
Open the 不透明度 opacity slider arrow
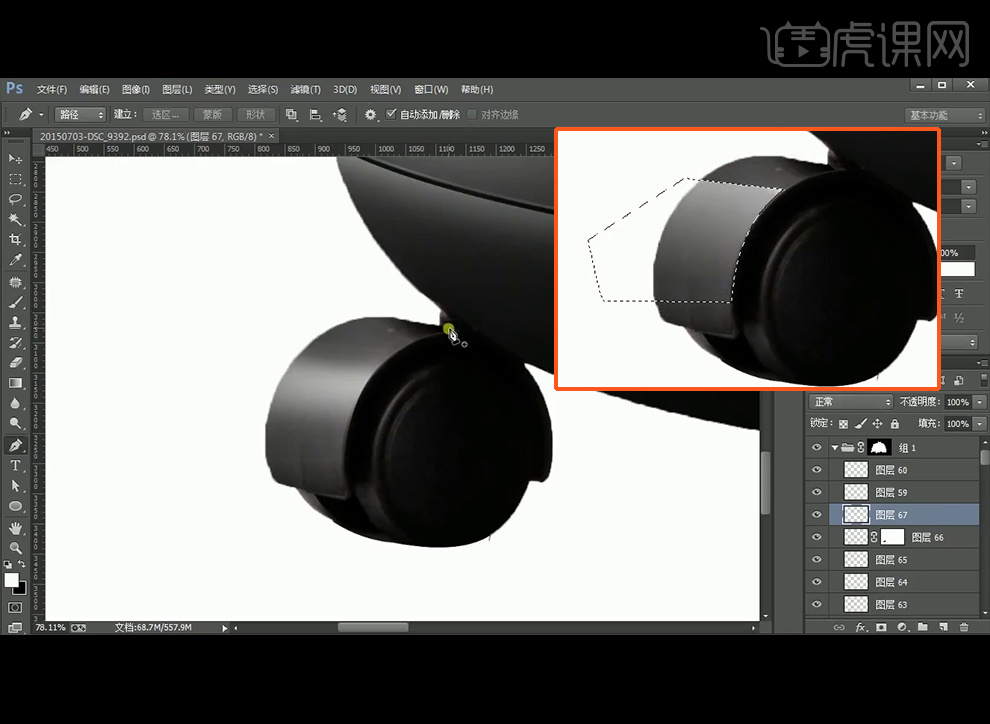(x=980, y=401)
